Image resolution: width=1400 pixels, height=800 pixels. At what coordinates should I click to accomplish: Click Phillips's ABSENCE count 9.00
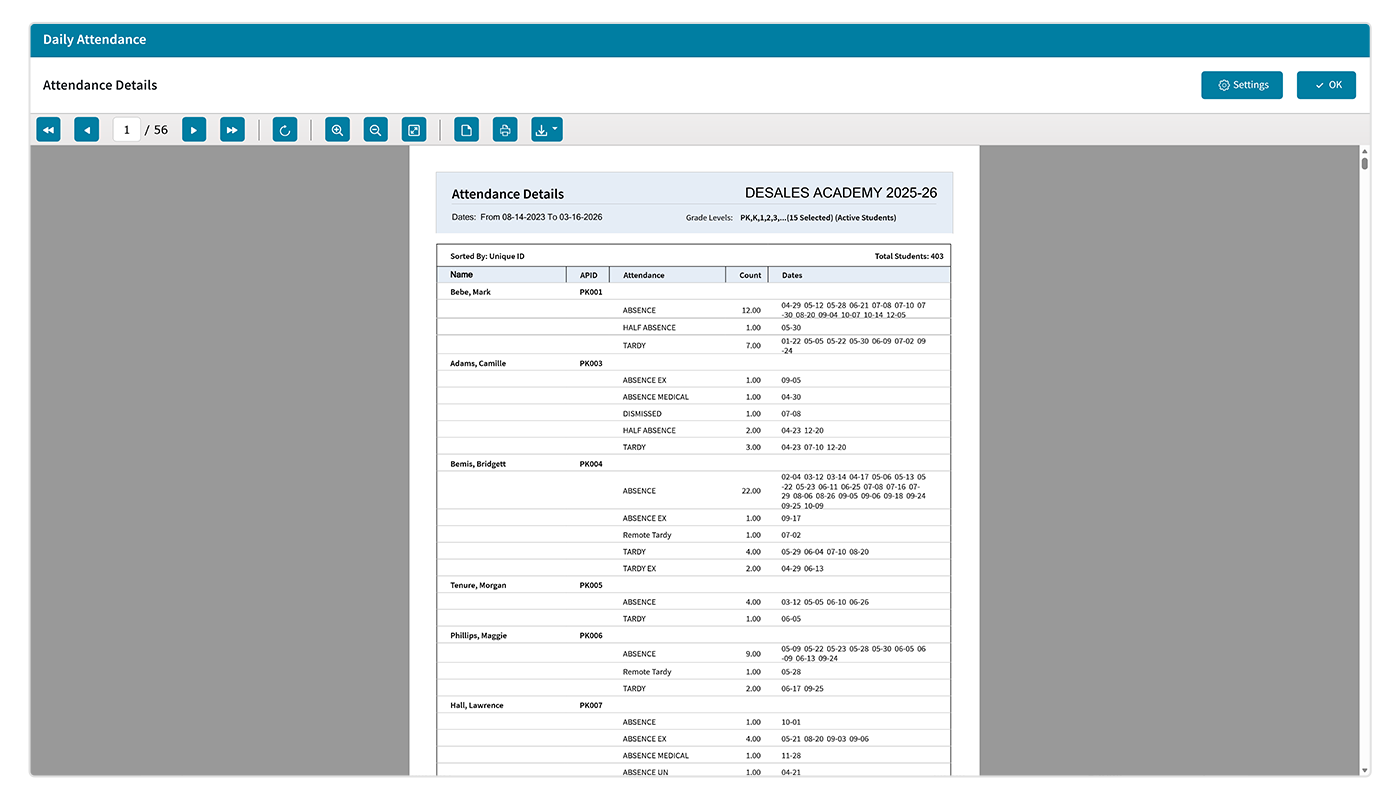pyautogui.click(x=753, y=654)
